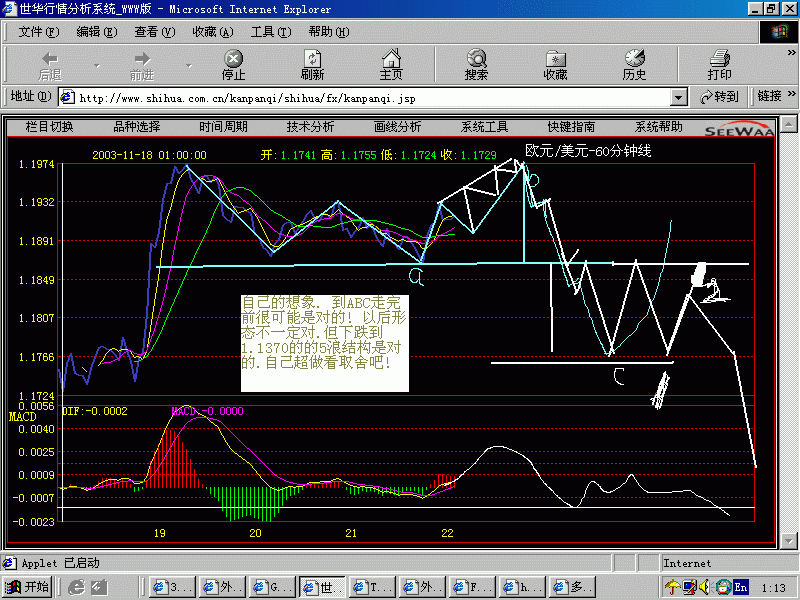The width and height of the screenshot is (800, 600).
Task: Launch Internet Explorer from quick launch
Action: (77, 587)
